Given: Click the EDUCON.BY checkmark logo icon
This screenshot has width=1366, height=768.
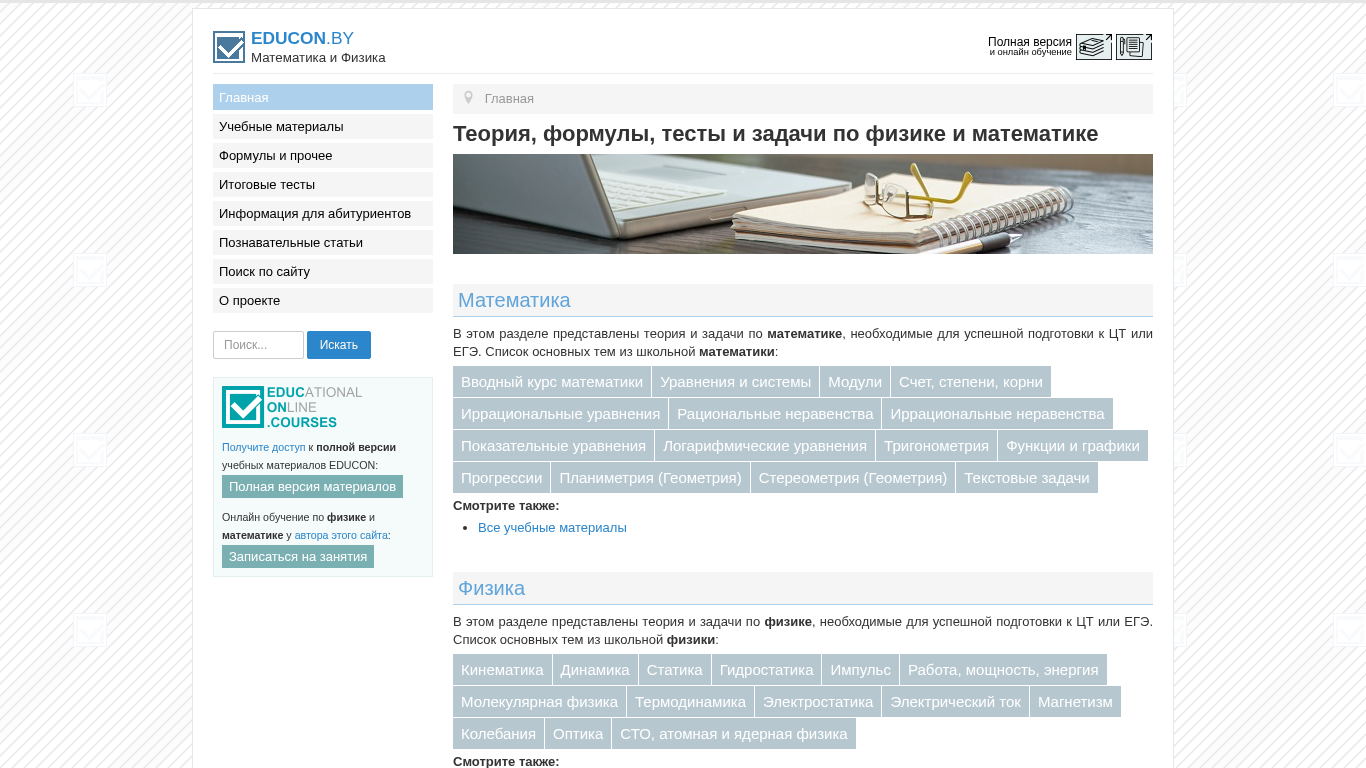Looking at the screenshot, I should pos(229,47).
